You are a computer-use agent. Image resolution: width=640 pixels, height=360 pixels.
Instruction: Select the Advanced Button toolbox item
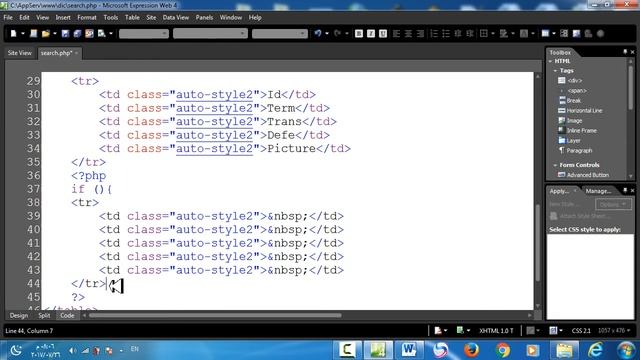pos(588,175)
